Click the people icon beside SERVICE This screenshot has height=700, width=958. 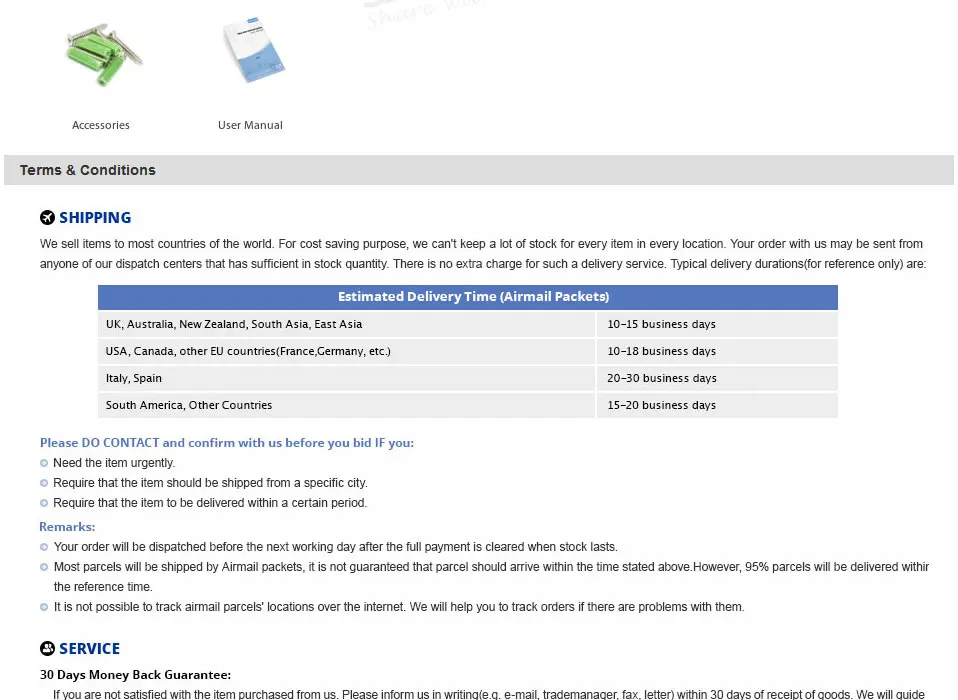(x=47, y=649)
